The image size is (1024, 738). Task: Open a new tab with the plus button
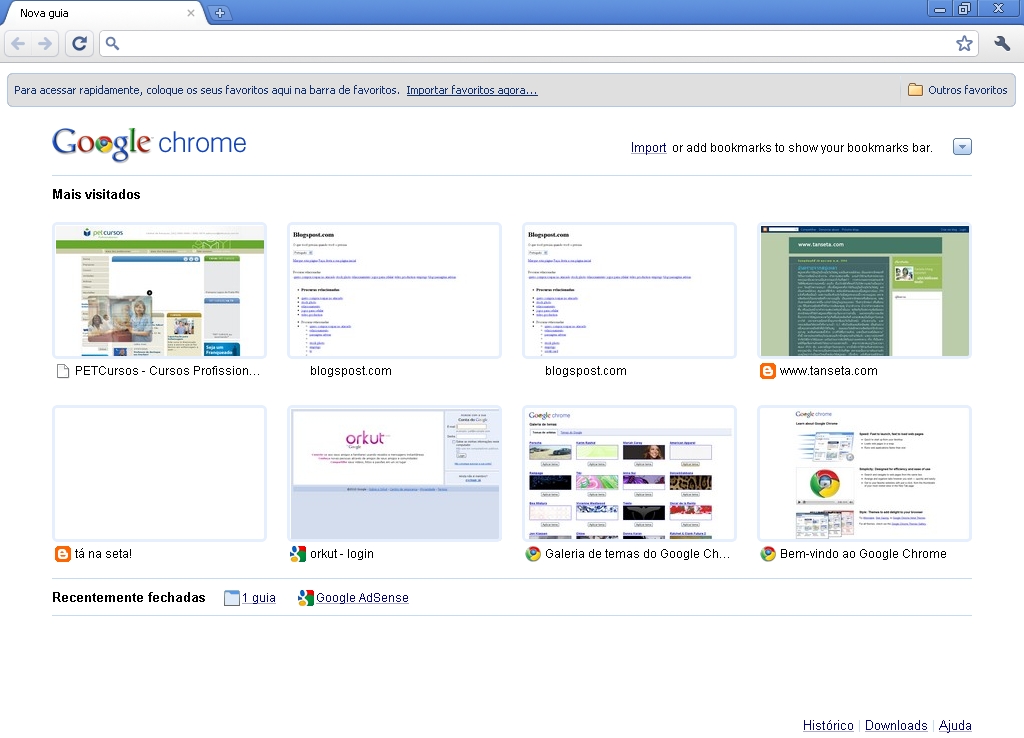220,12
